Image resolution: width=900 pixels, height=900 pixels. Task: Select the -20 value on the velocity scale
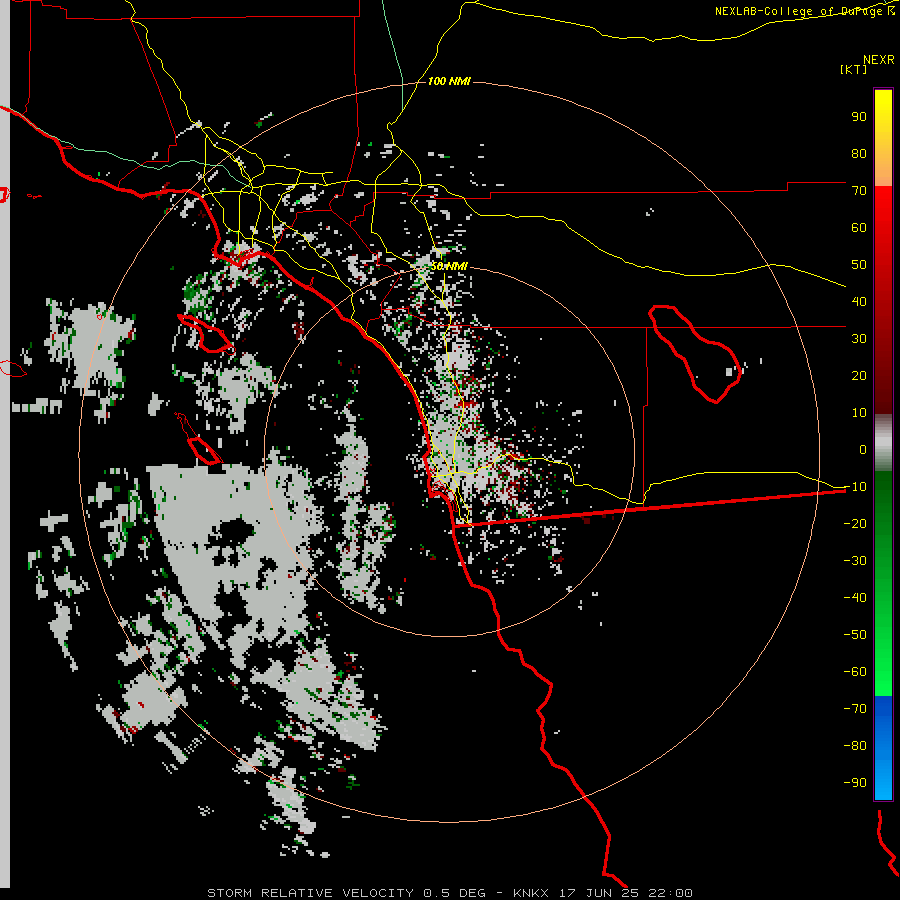(x=855, y=523)
